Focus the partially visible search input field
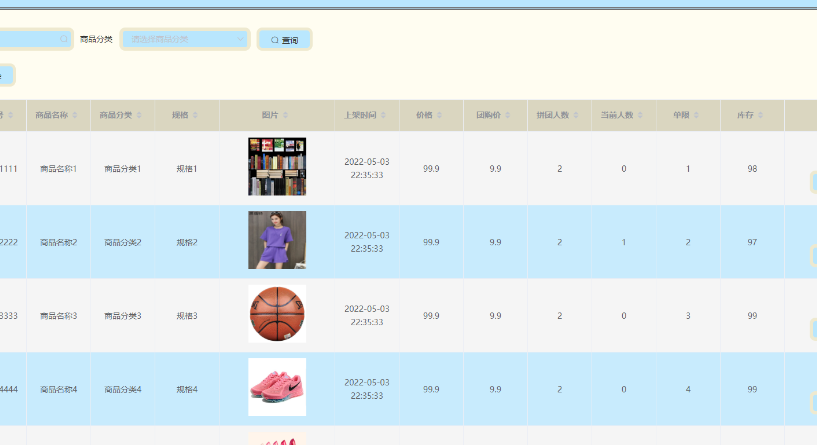 [x=35, y=39]
